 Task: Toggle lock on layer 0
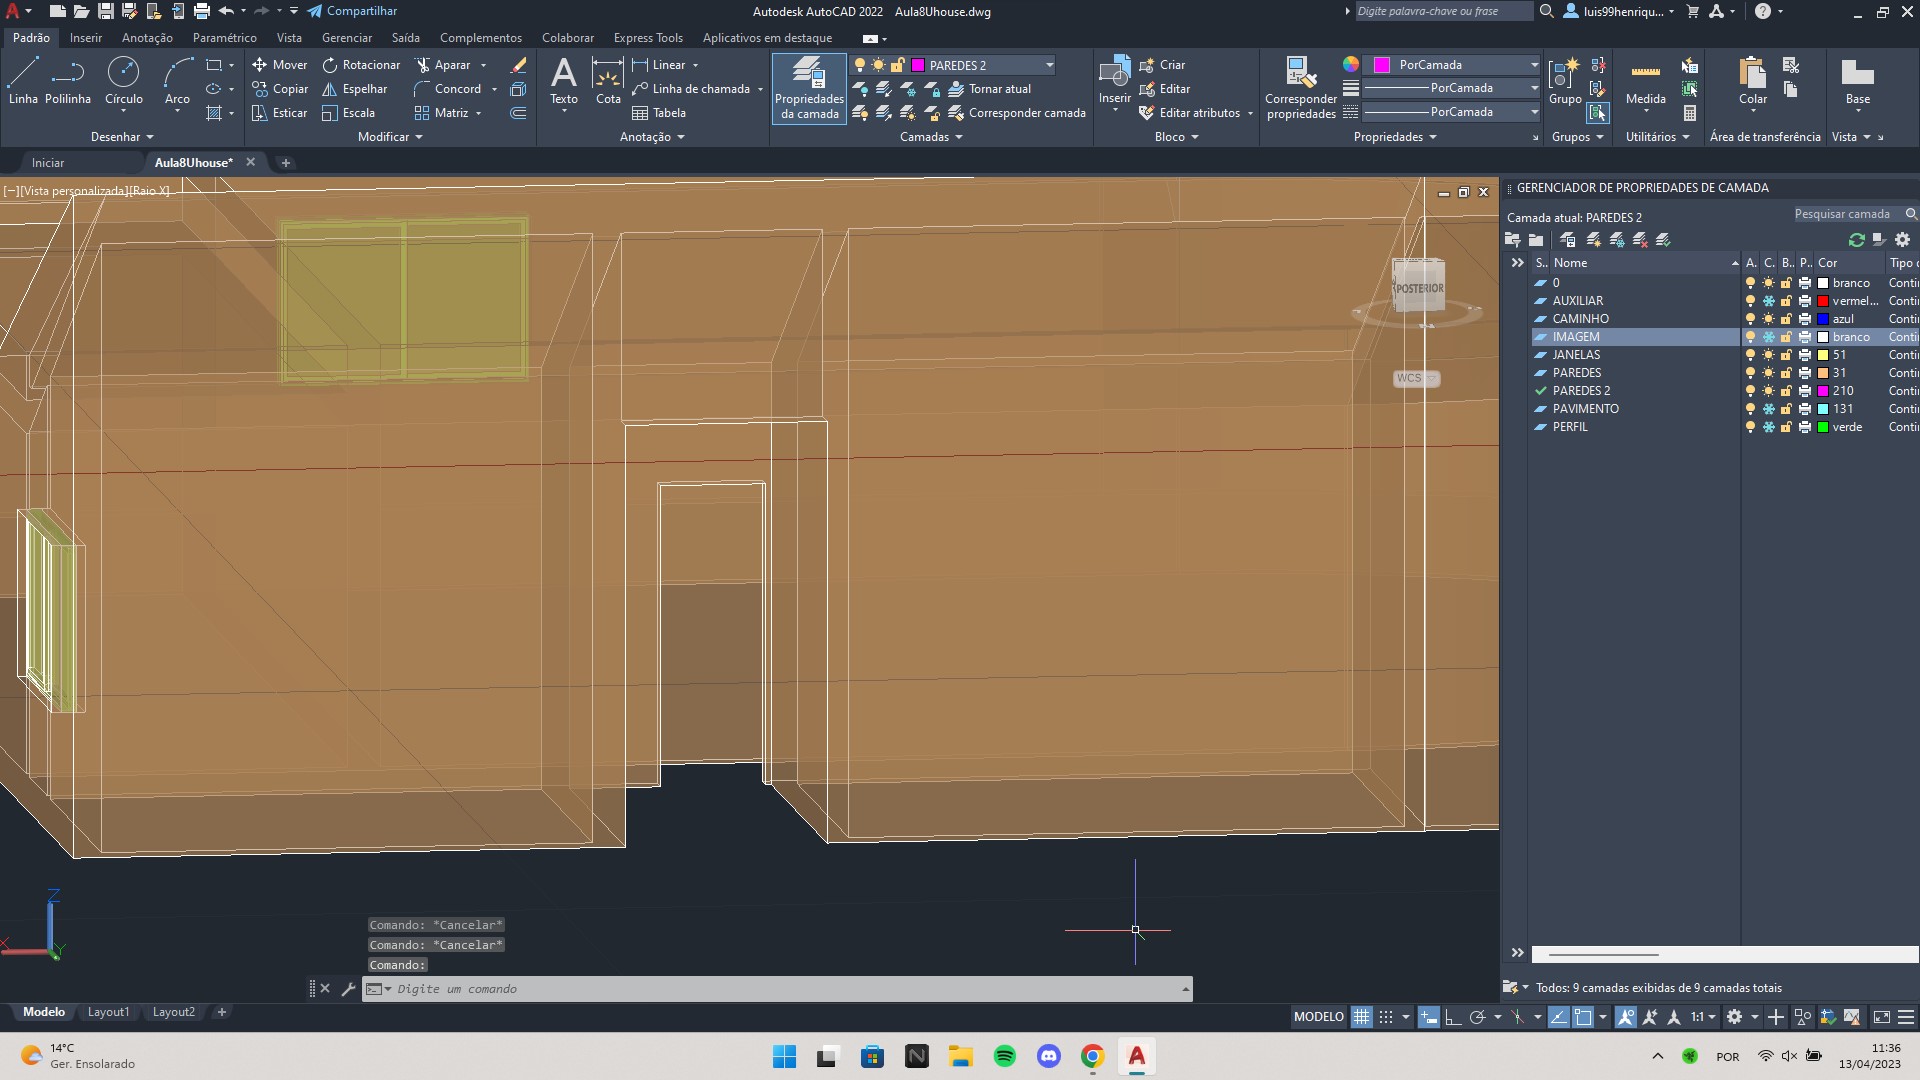pyautogui.click(x=1786, y=283)
